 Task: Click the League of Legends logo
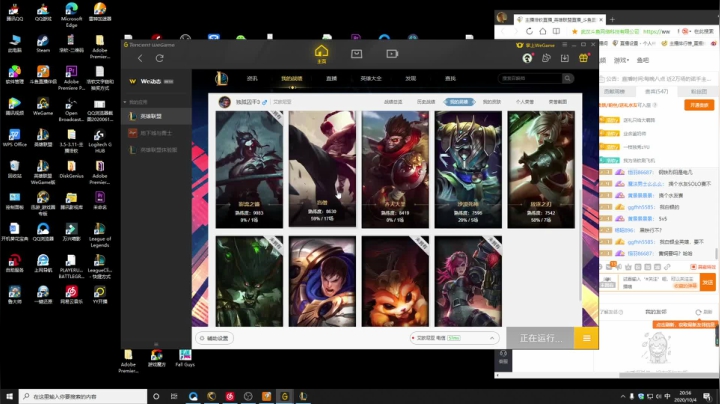[221, 79]
